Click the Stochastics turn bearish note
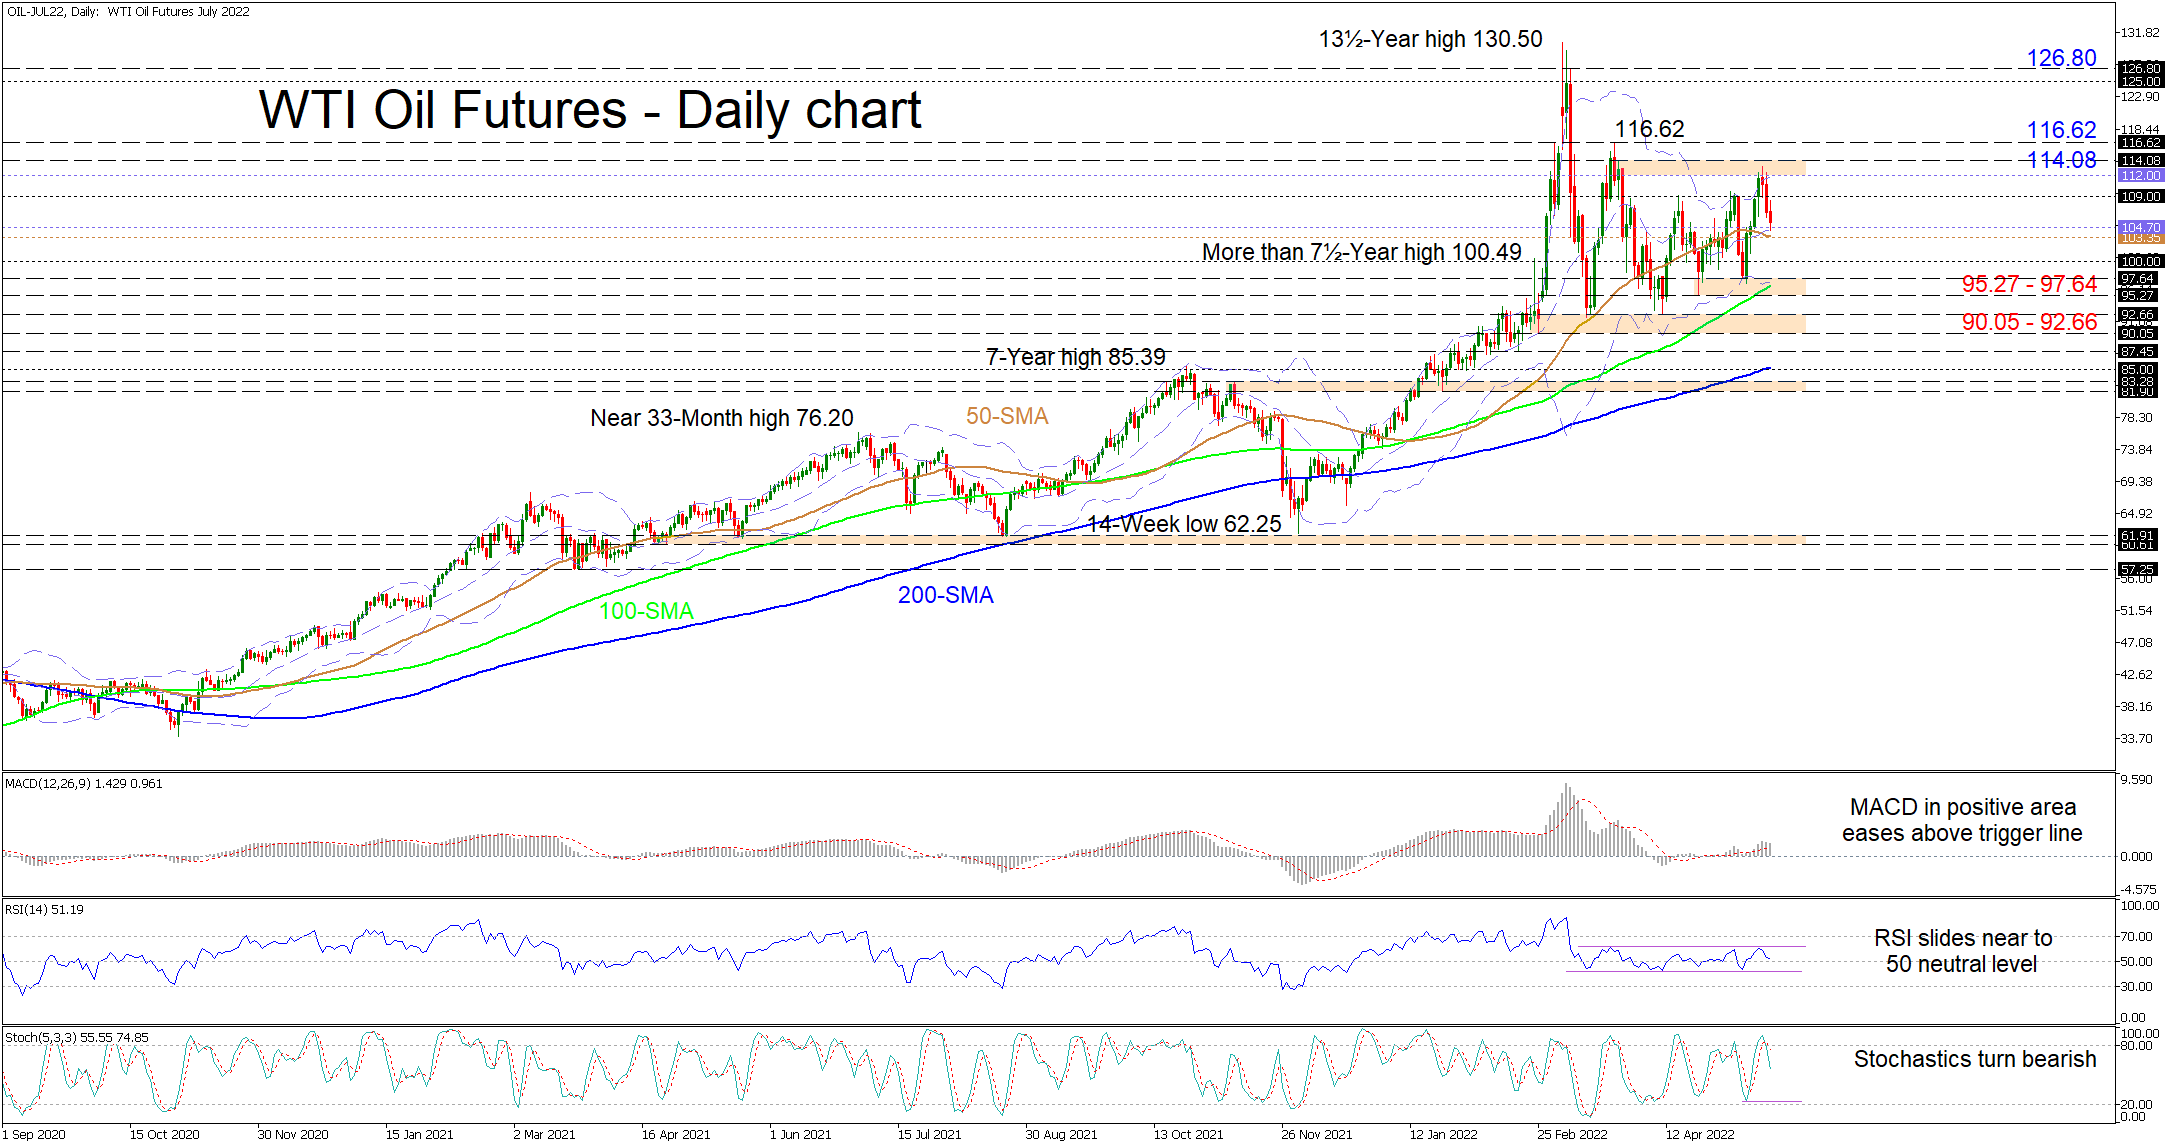 pyautogui.click(x=1974, y=1059)
